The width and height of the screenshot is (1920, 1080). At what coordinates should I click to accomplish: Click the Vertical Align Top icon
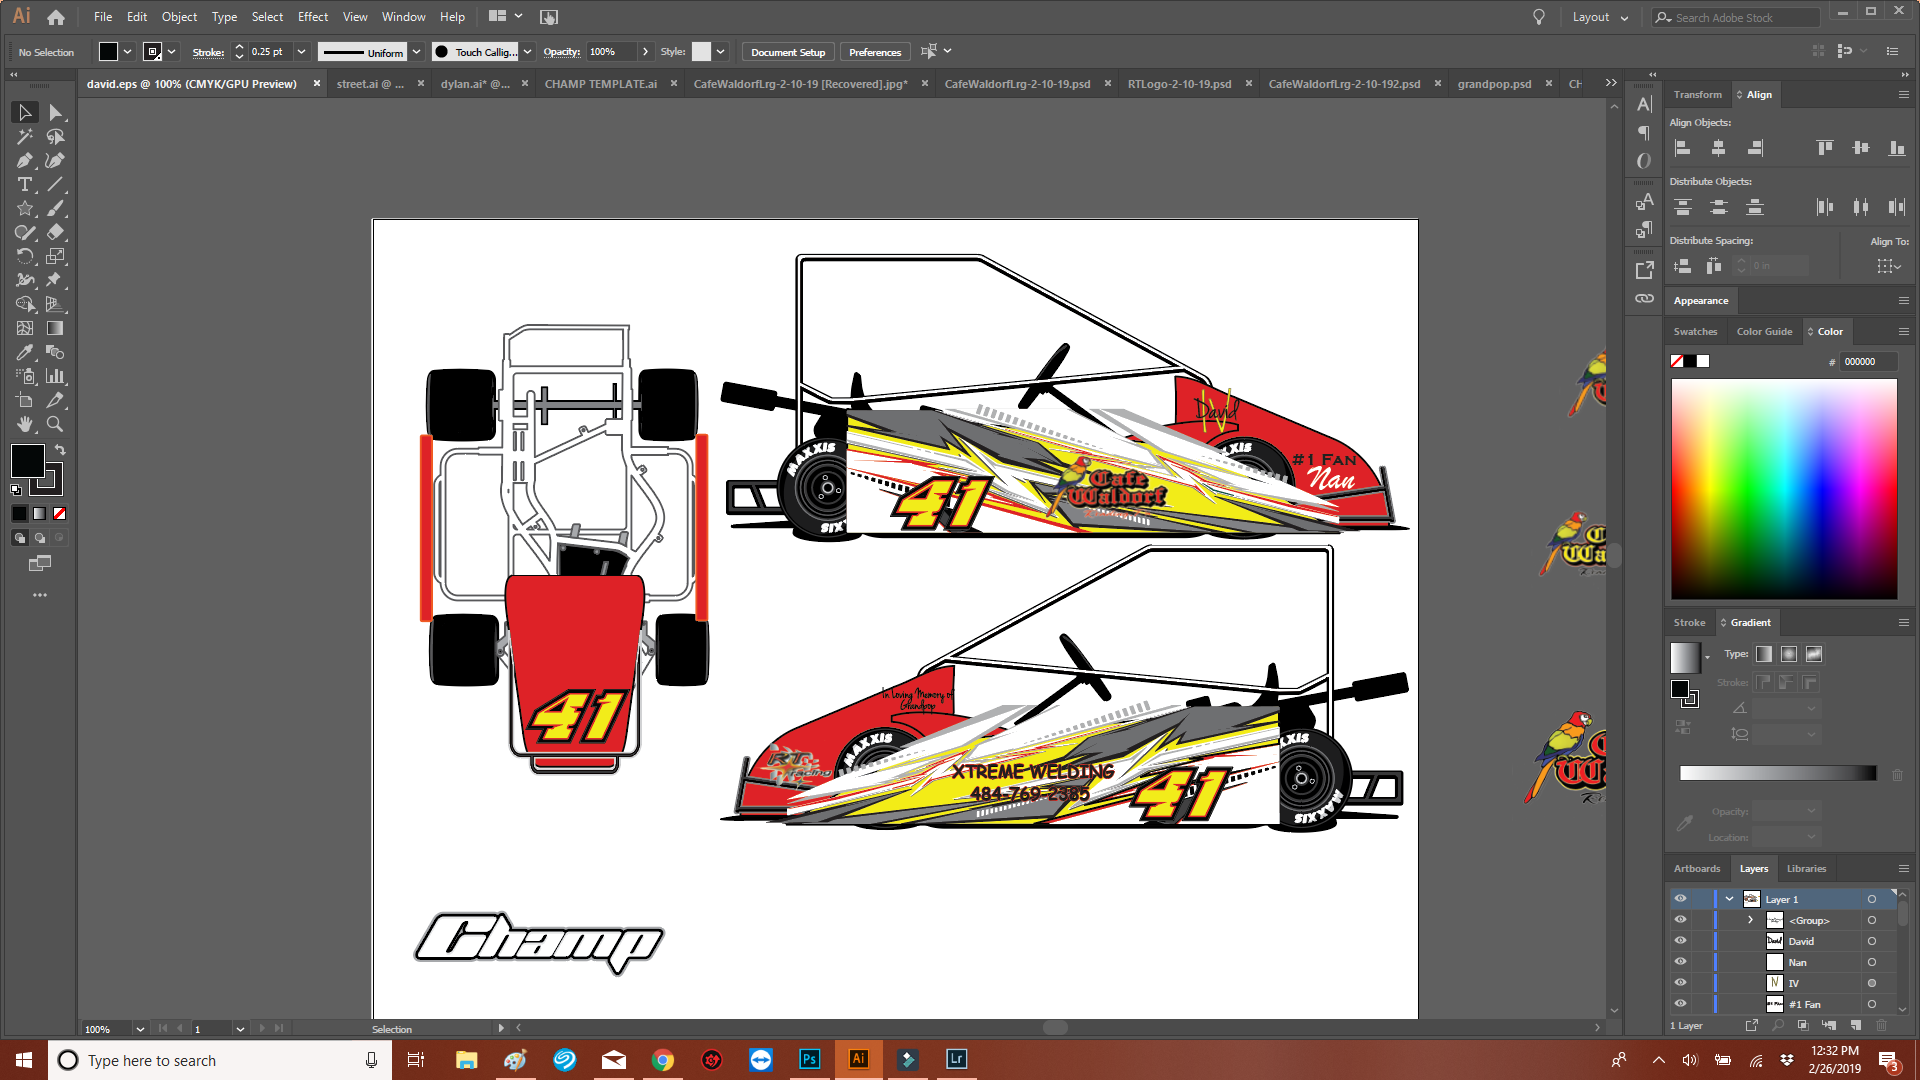click(1825, 148)
